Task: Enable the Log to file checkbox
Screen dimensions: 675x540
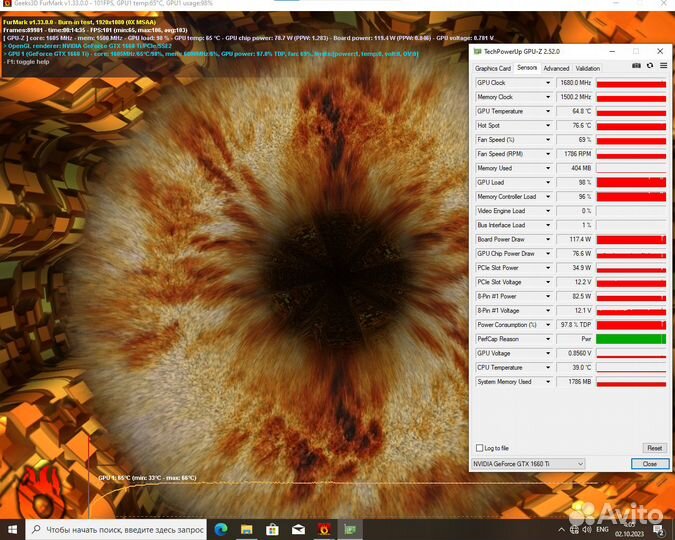Action: 479,448
